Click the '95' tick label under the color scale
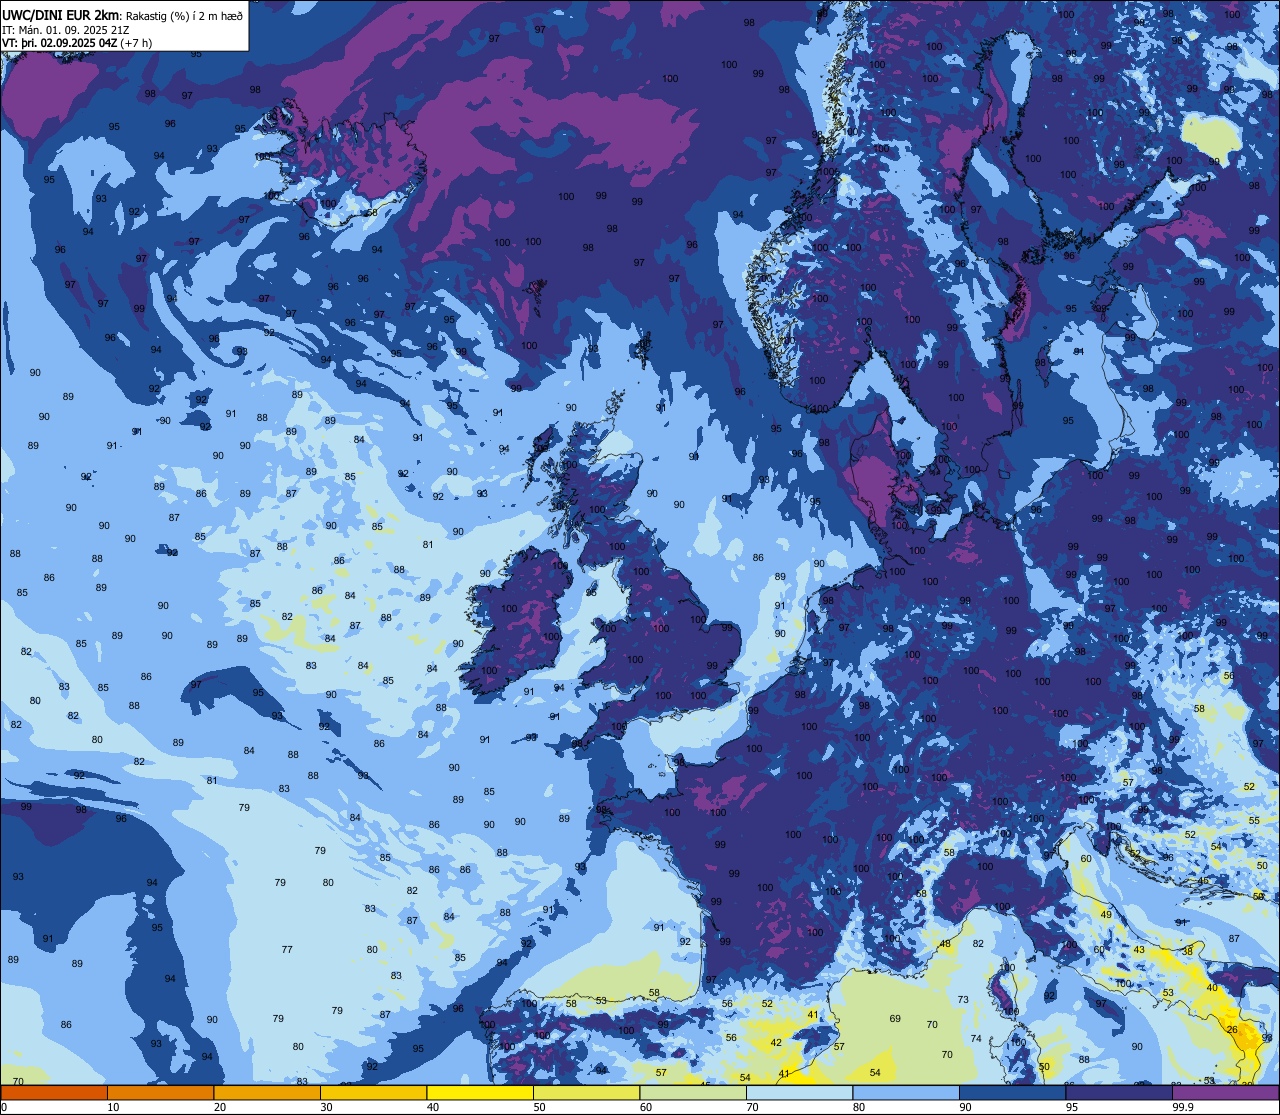The width and height of the screenshot is (1280, 1115). point(1072,1107)
